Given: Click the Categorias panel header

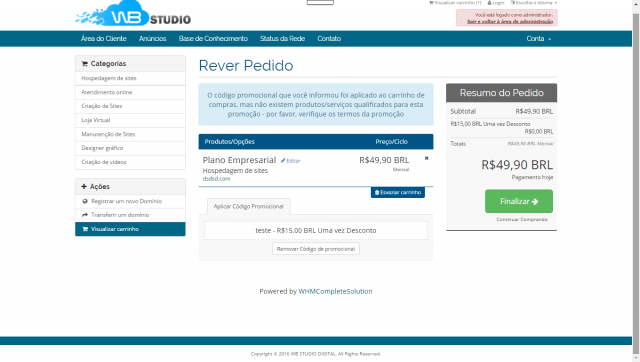Looking at the screenshot, I should tap(130, 64).
